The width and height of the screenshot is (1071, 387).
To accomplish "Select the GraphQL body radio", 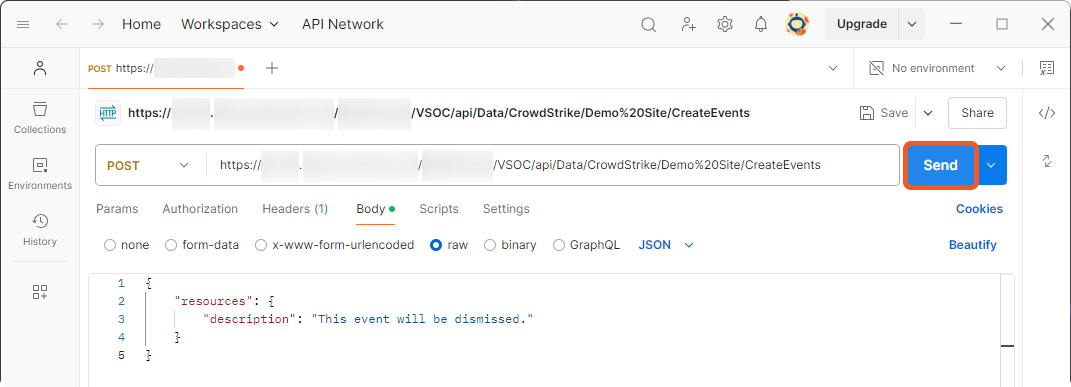I will click(586, 245).
